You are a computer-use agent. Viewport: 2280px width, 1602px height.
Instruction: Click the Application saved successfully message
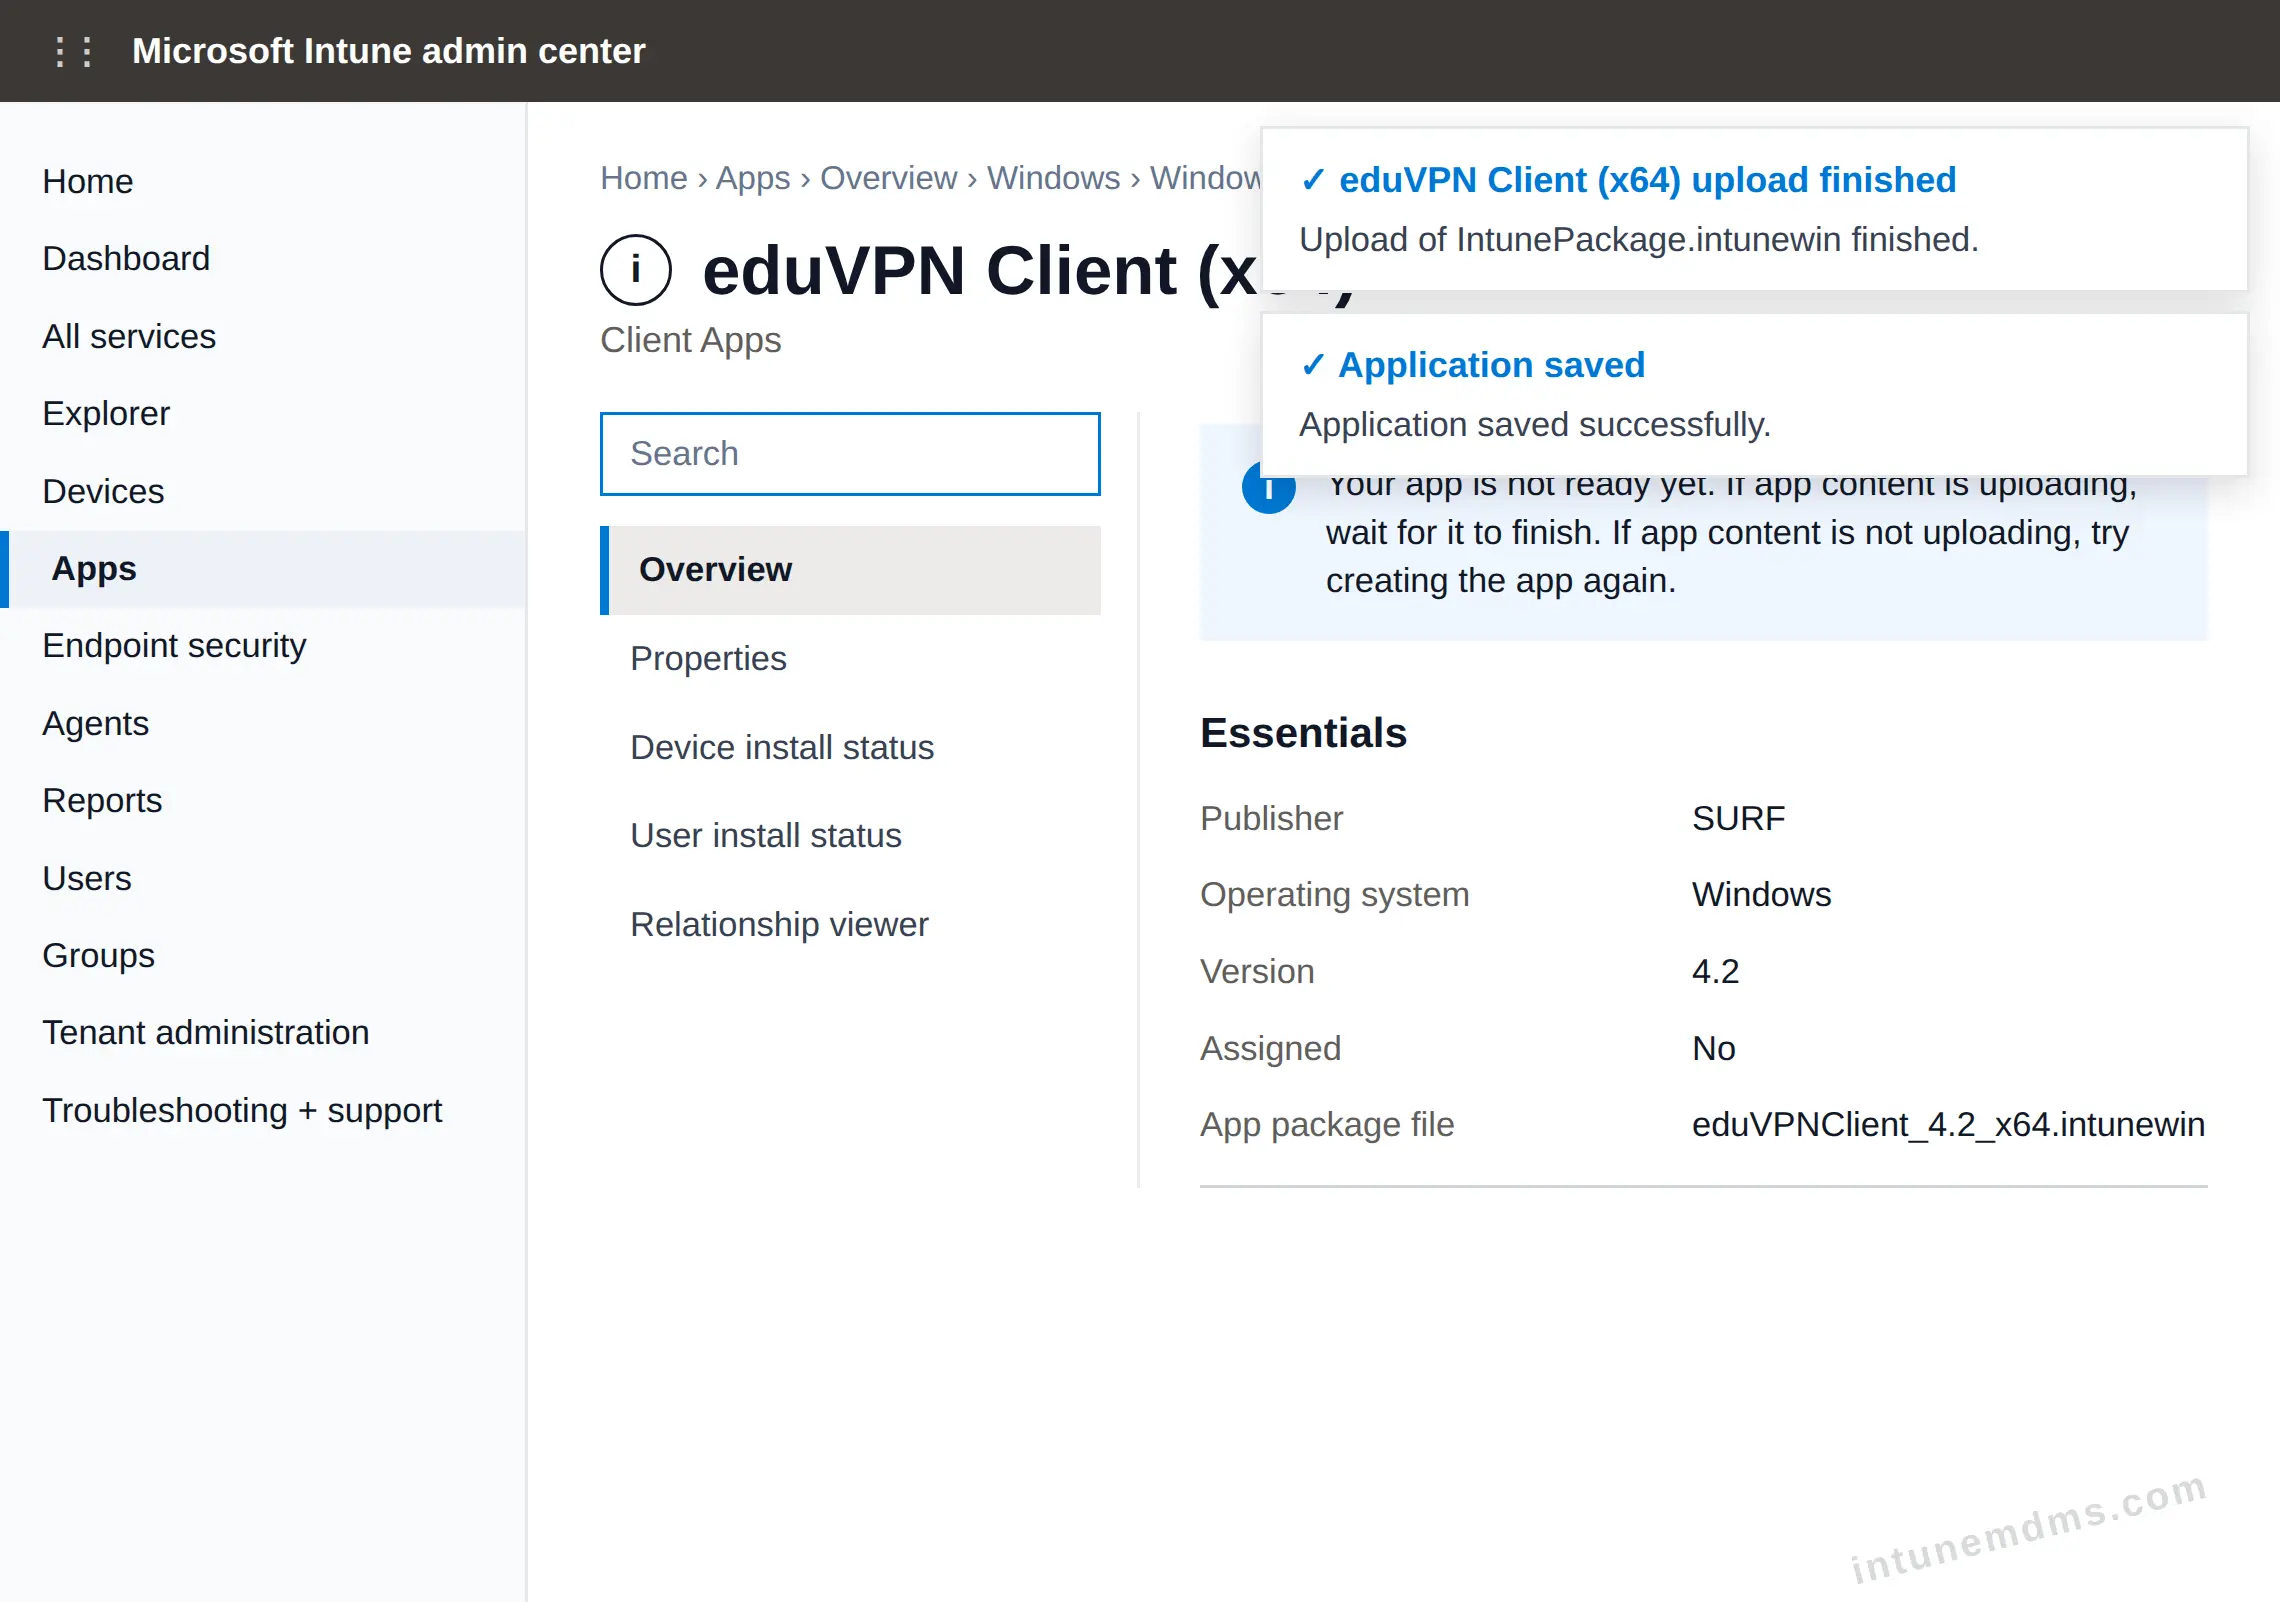tap(1535, 425)
